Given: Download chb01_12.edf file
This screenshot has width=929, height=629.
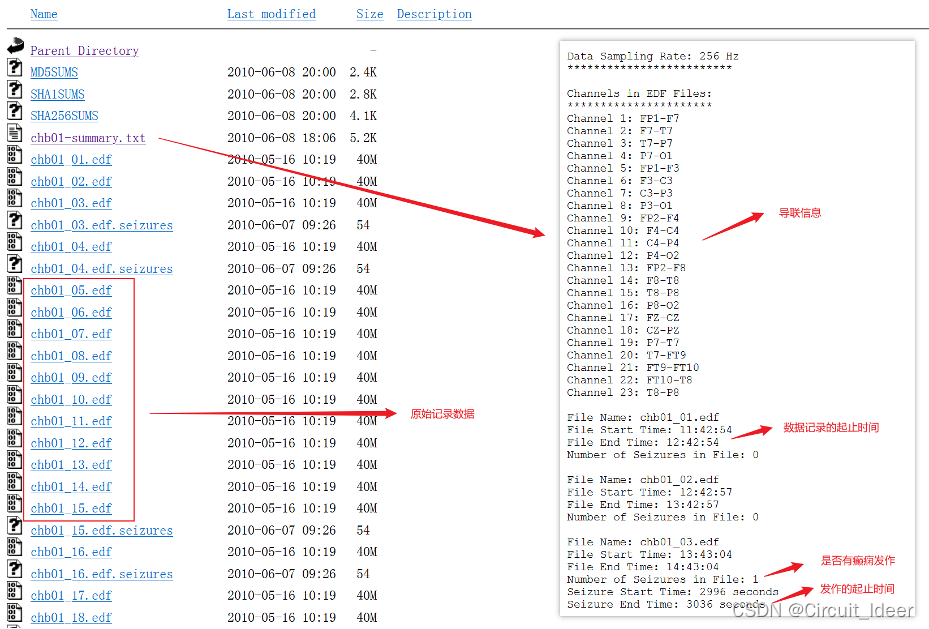Looking at the screenshot, I should pos(71,443).
